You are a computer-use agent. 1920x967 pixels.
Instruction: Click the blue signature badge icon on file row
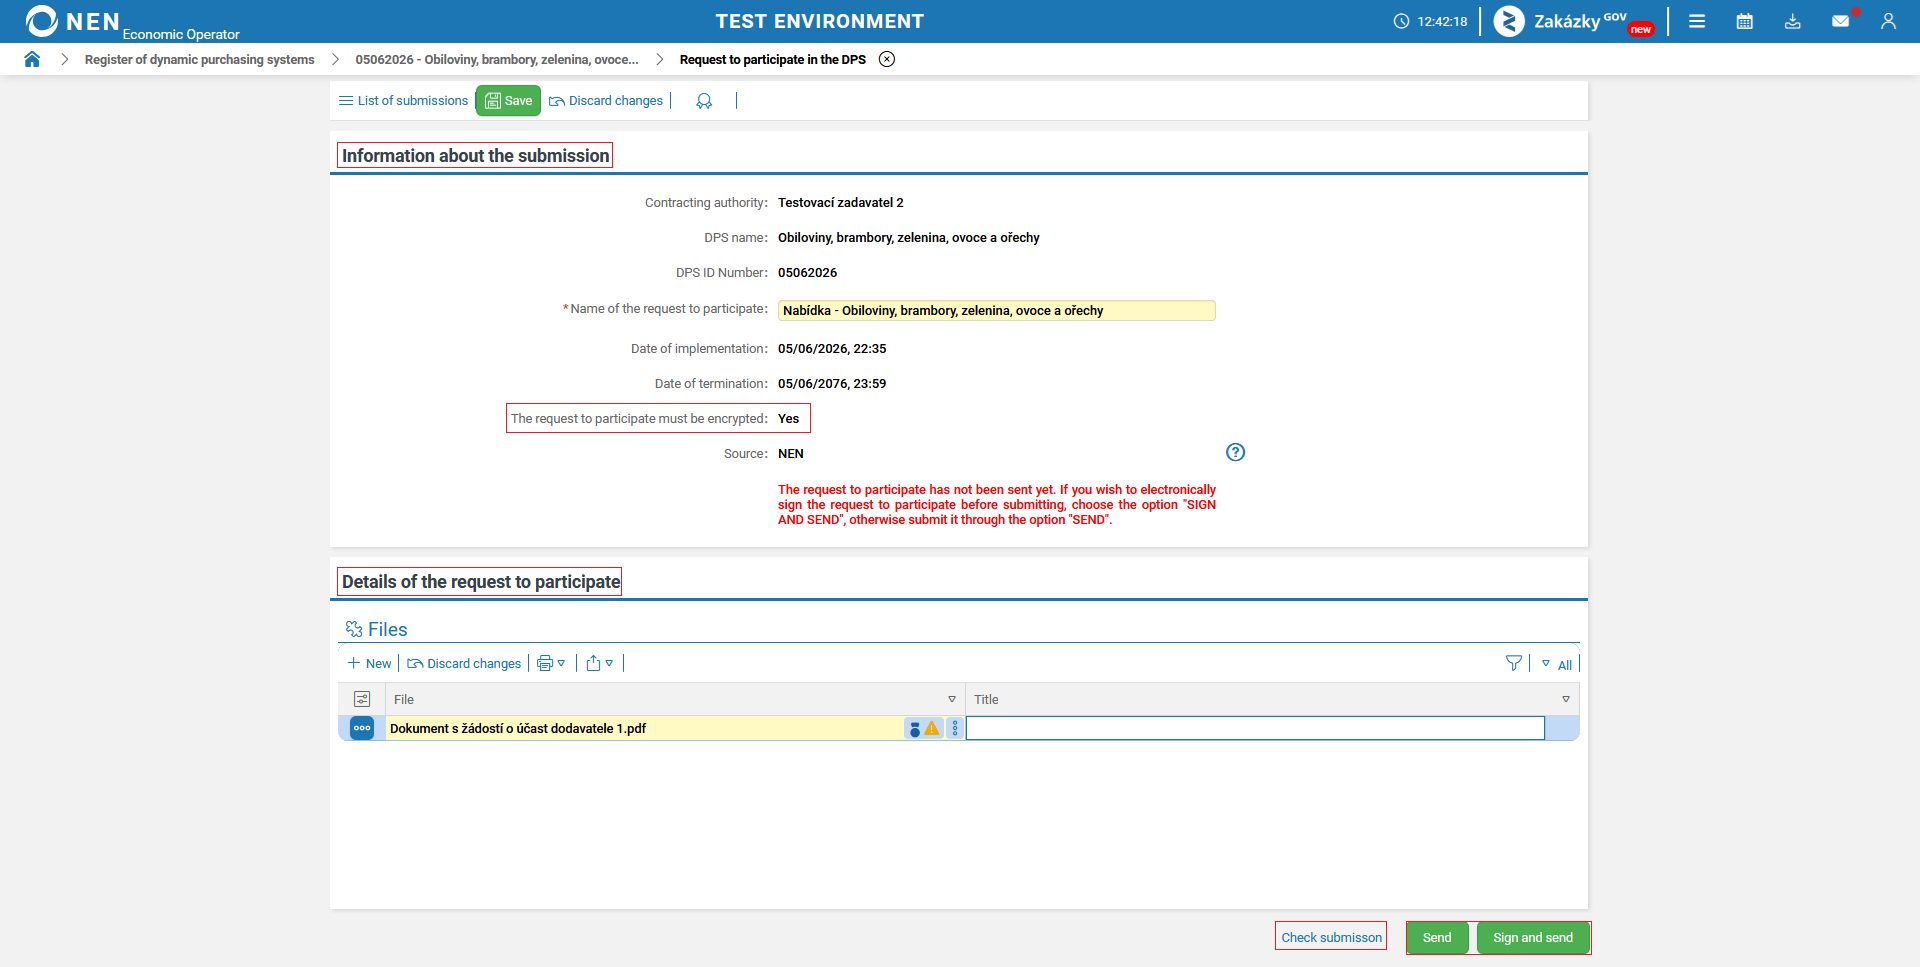coord(915,728)
